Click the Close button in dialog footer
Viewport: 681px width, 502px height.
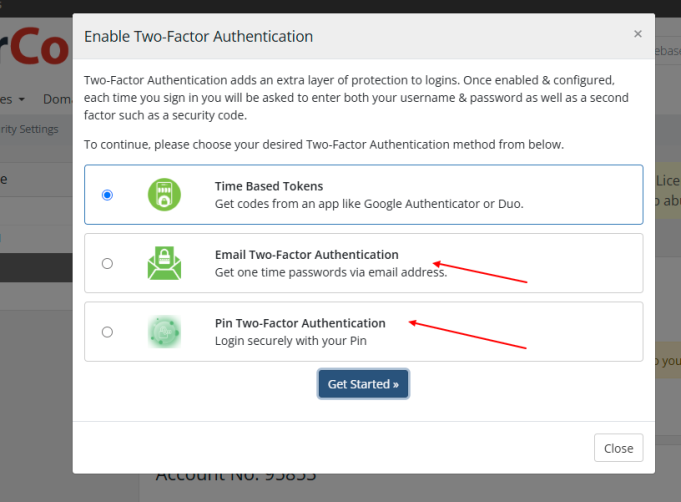point(618,448)
